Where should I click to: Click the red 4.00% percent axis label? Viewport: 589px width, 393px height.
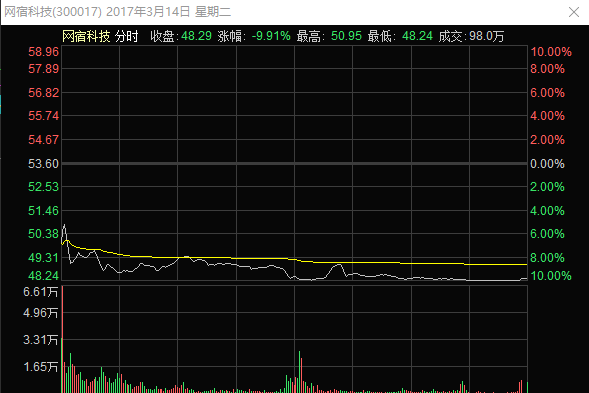547,116
